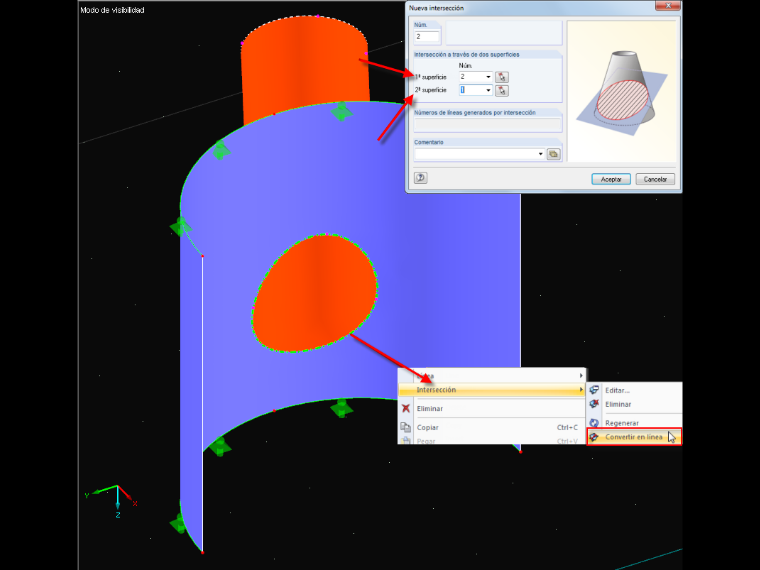Dismiss the dialog with Cancelar
Screen dimensions: 760x570
point(655,179)
